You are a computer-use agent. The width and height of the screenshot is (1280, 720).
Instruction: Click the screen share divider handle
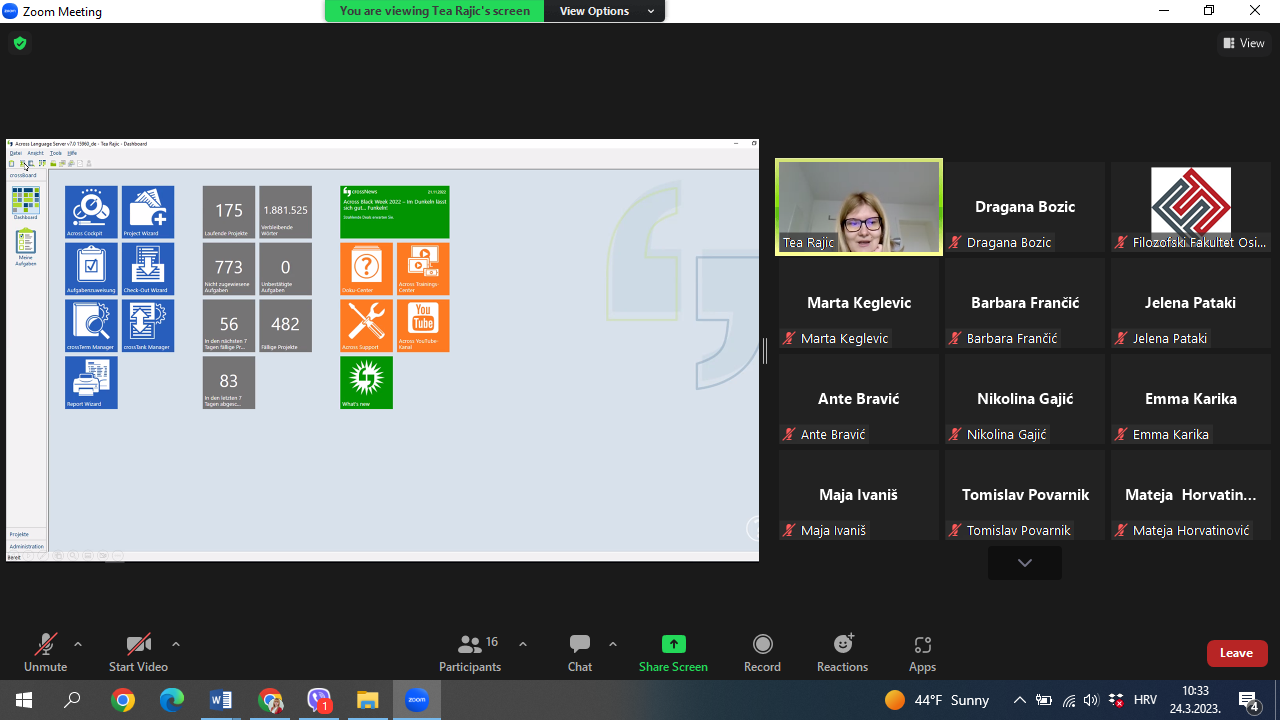765,350
